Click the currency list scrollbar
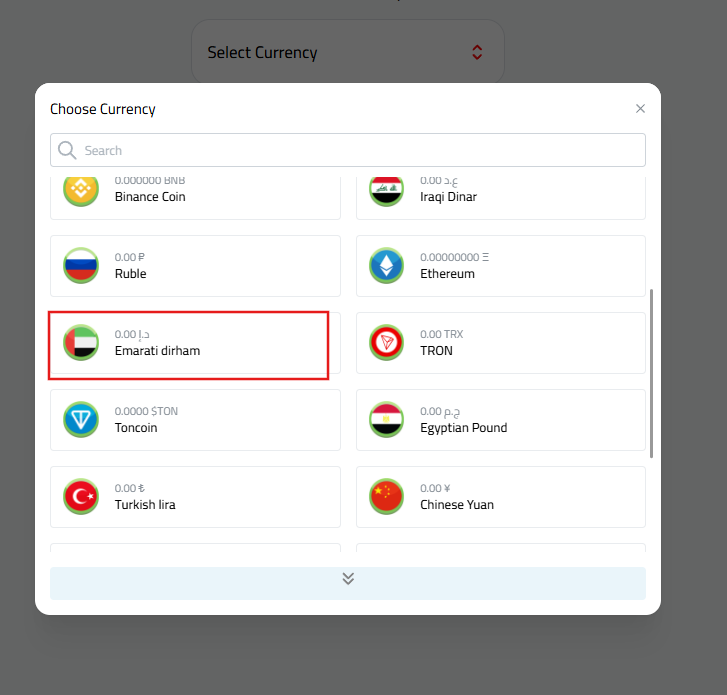This screenshot has width=727, height=695. coord(652,373)
